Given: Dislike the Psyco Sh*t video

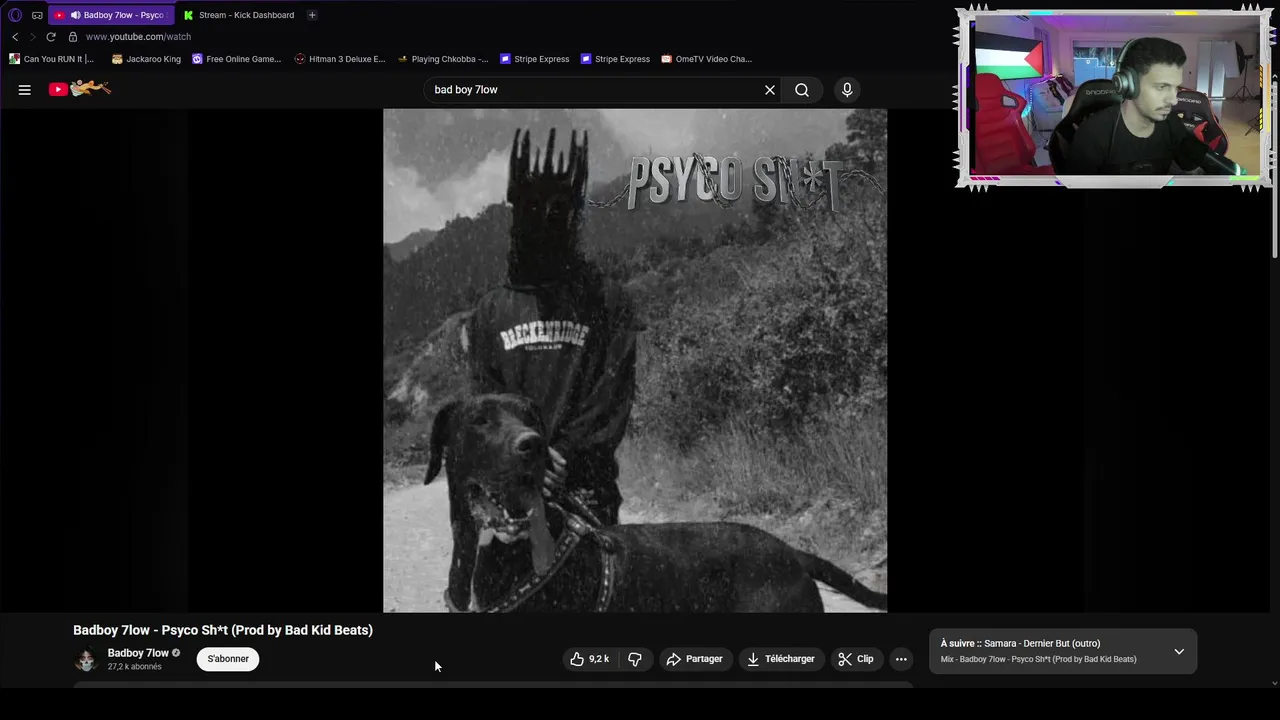Looking at the screenshot, I should pyautogui.click(x=635, y=659).
